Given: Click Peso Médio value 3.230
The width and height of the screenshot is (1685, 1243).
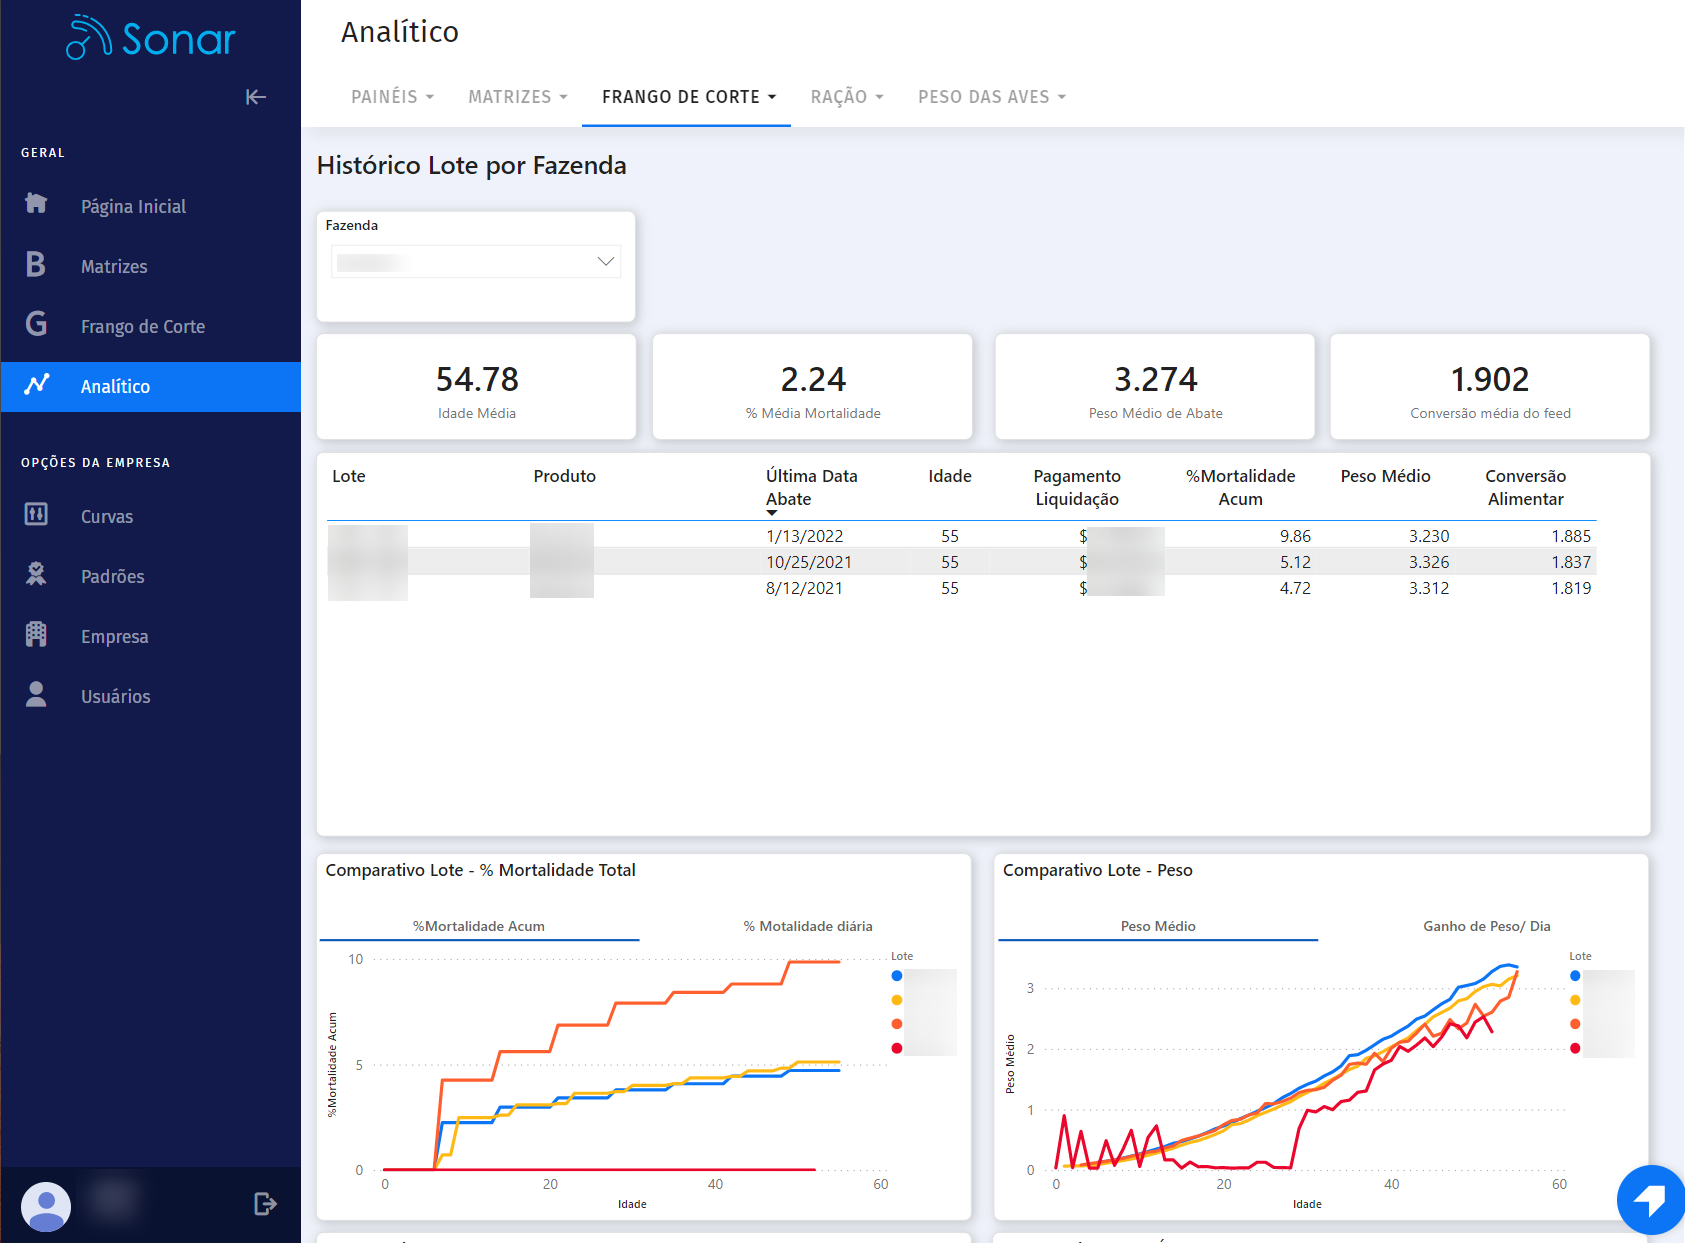Looking at the screenshot, I should (1429, 536).
